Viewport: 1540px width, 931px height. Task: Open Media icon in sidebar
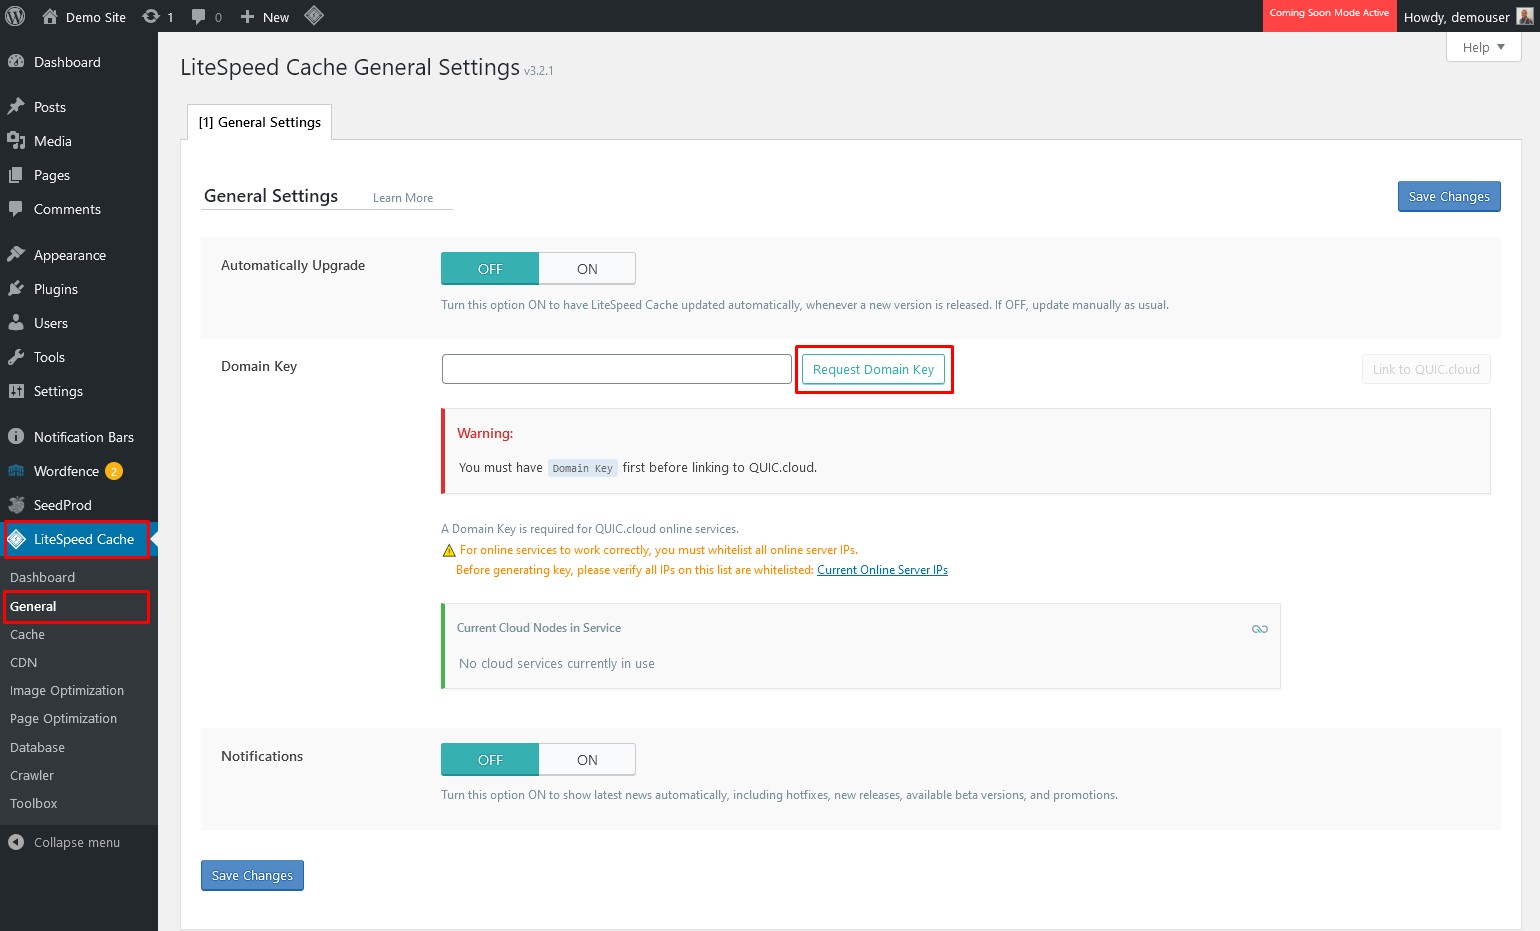(16, 141)
